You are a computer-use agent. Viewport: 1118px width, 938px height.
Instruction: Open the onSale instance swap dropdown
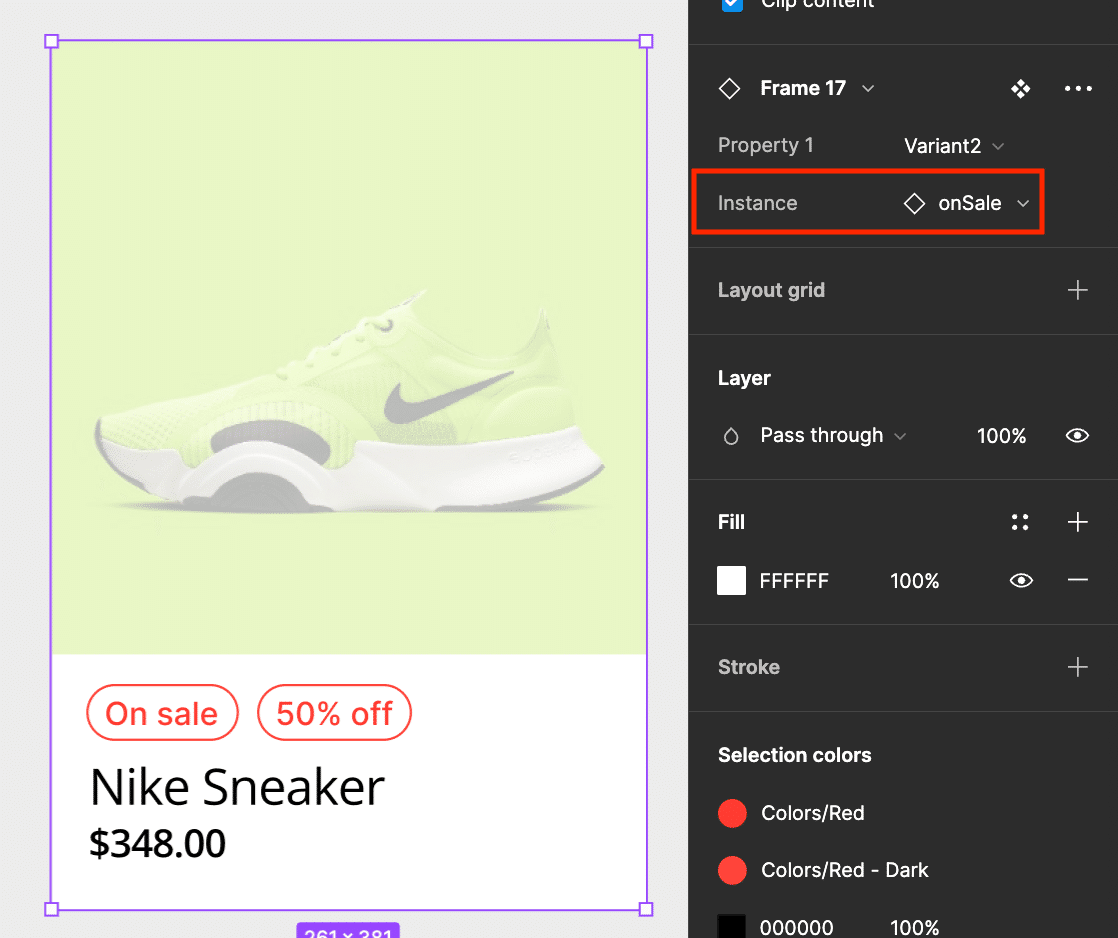(968, 204)
